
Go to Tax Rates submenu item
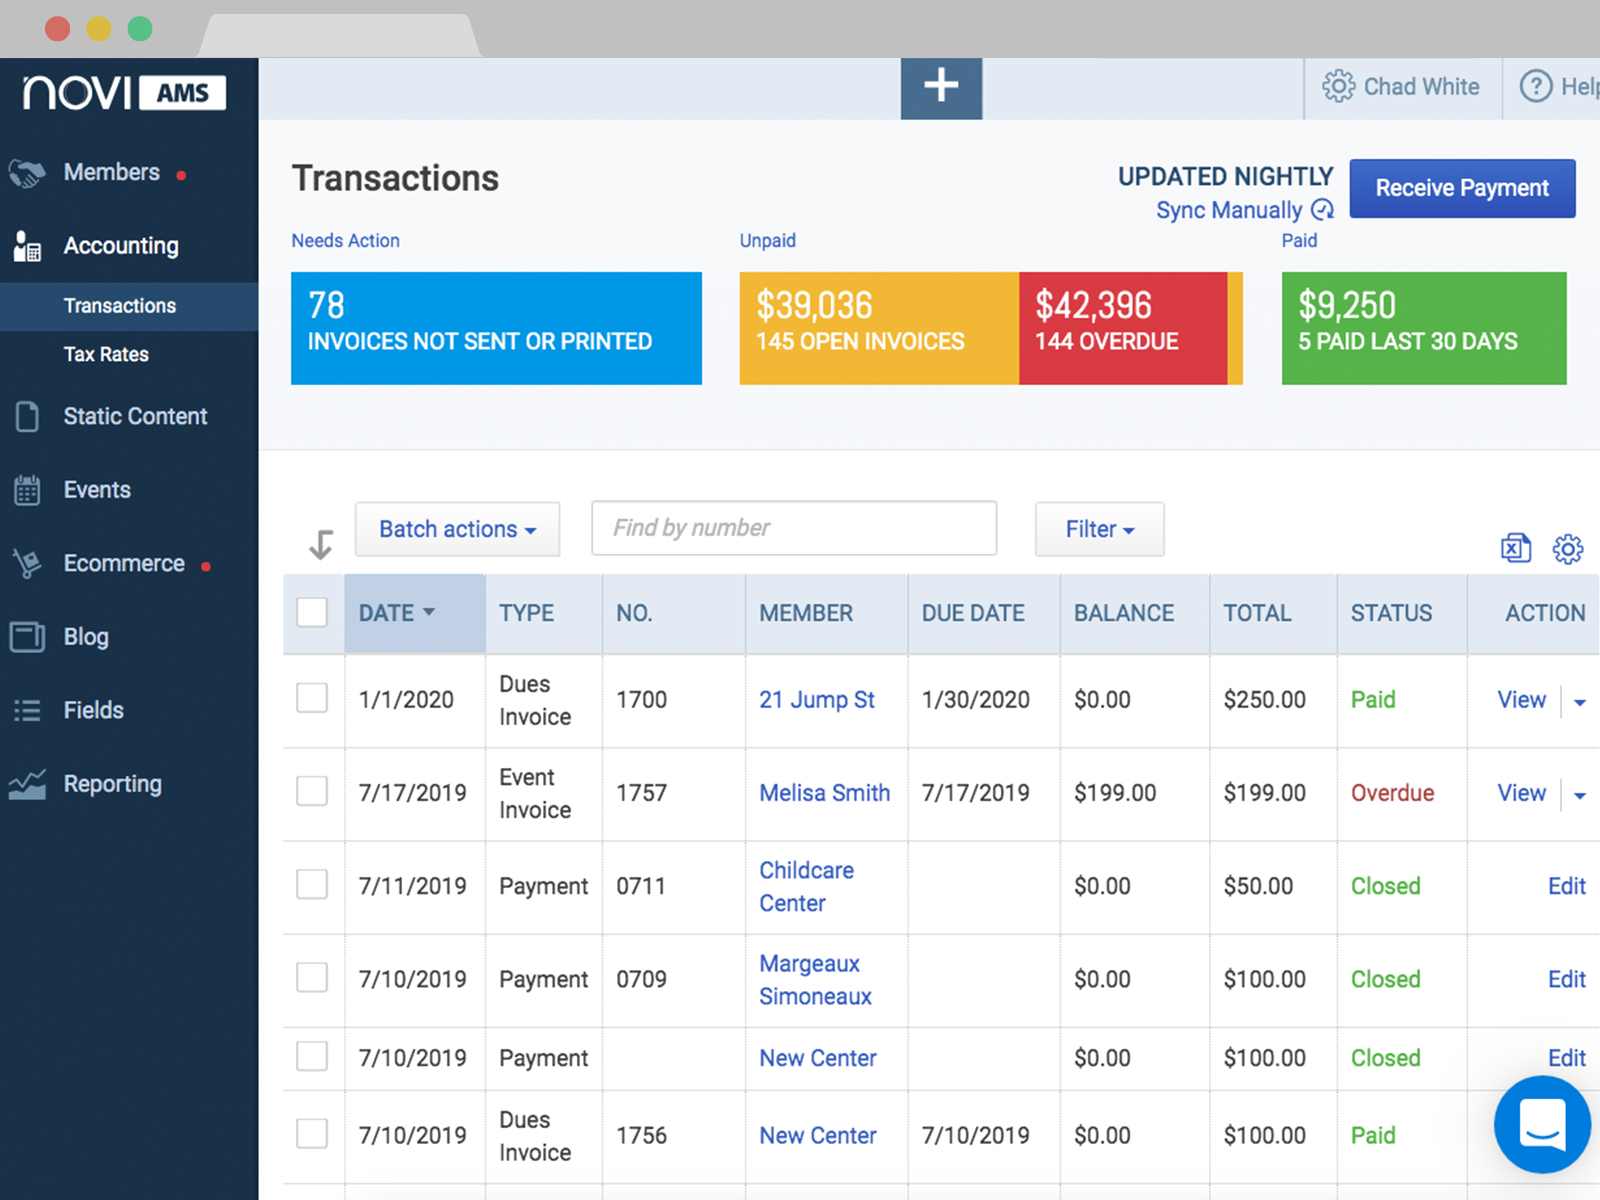pos(106,354)
